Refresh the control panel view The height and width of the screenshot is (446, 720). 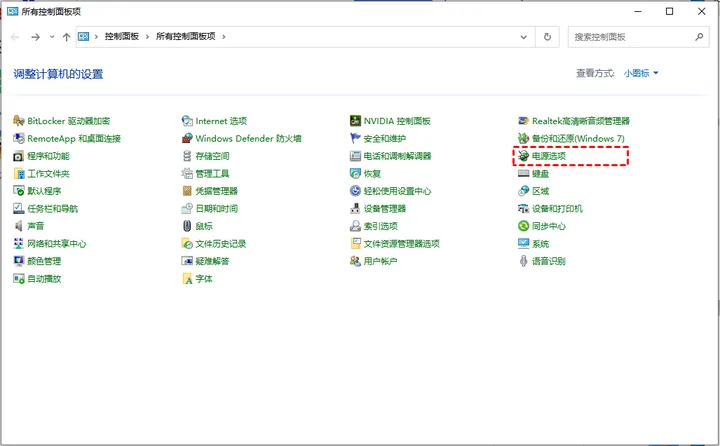547,37
